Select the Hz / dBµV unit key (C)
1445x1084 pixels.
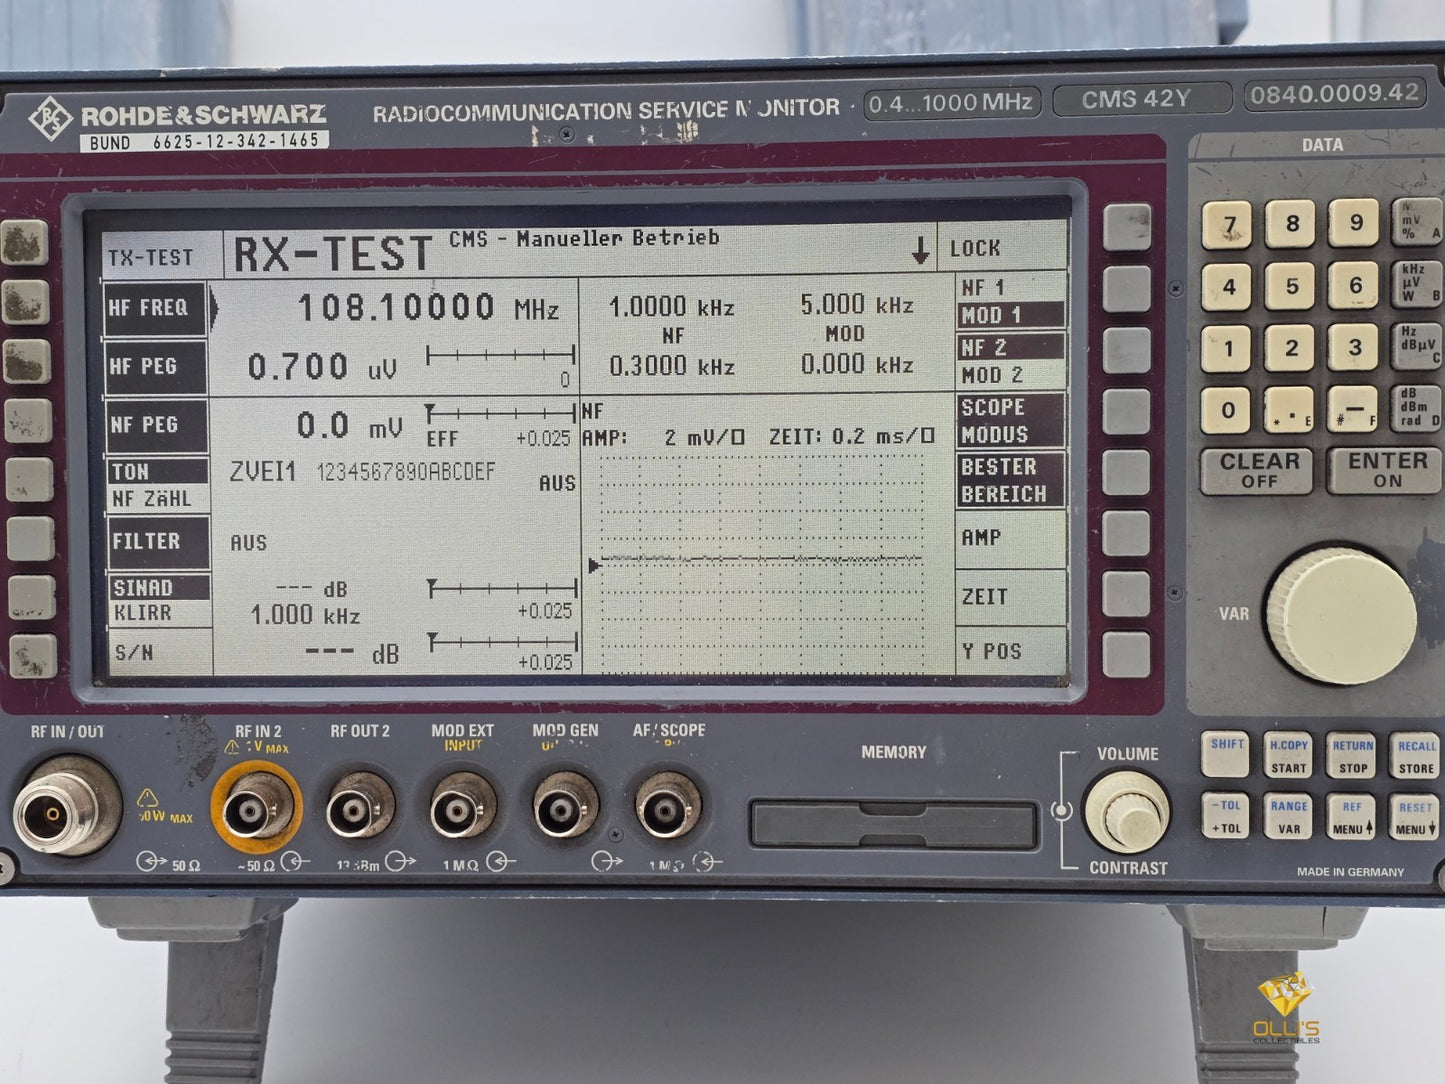[x=1418, y=348]
